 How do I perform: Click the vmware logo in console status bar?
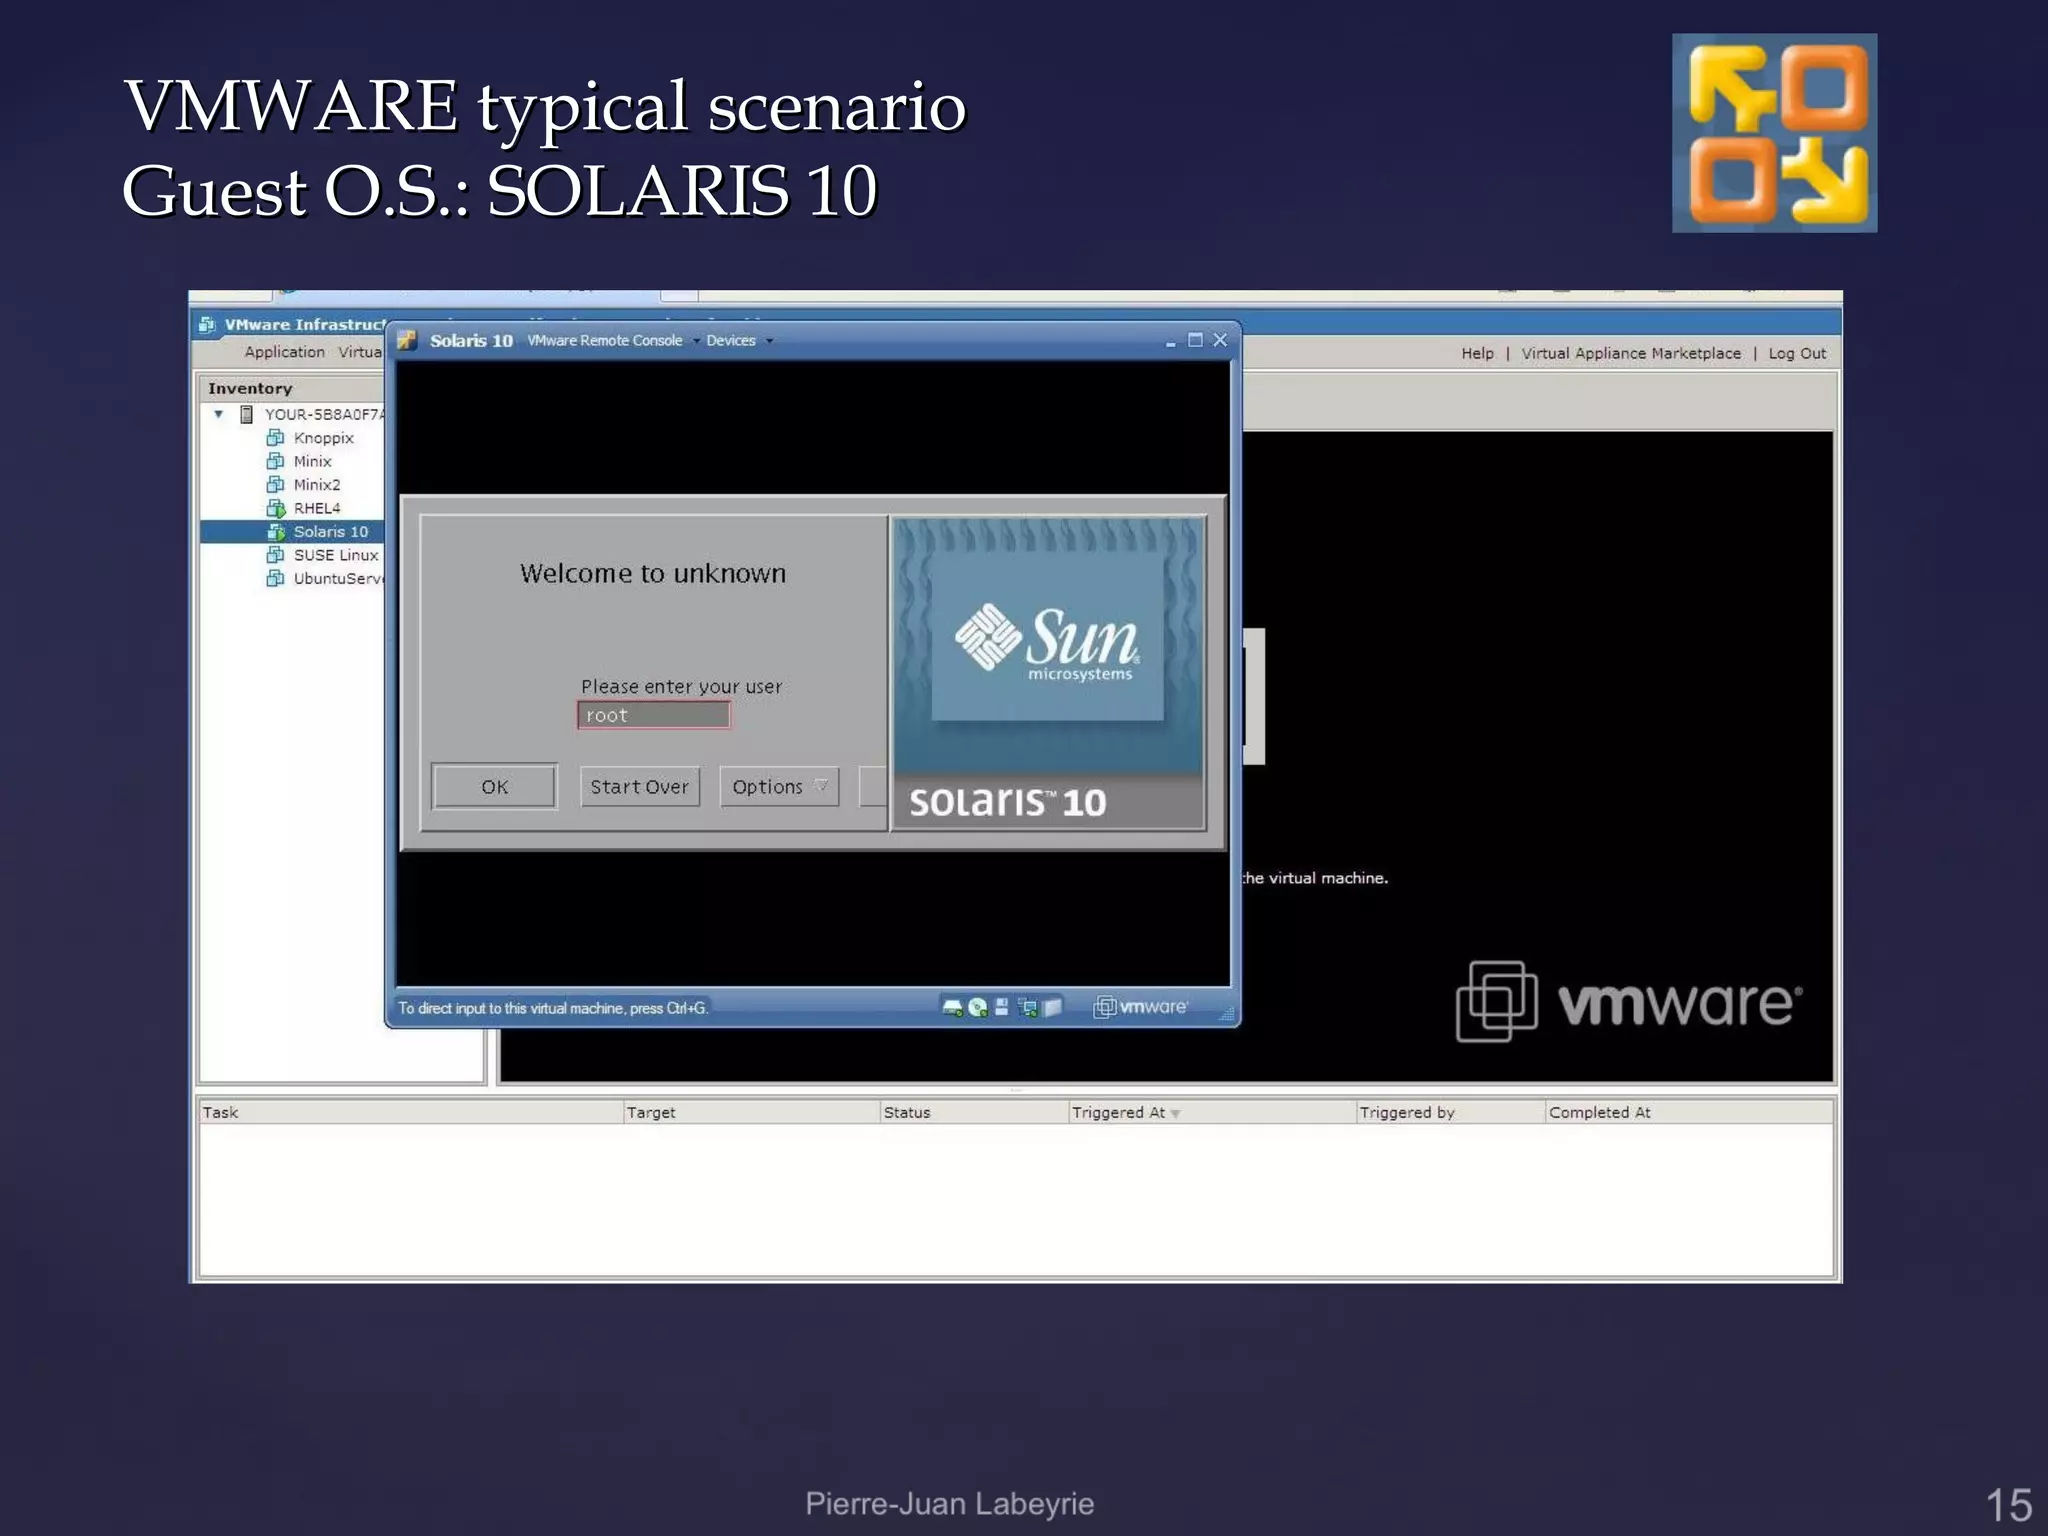1141,1007
